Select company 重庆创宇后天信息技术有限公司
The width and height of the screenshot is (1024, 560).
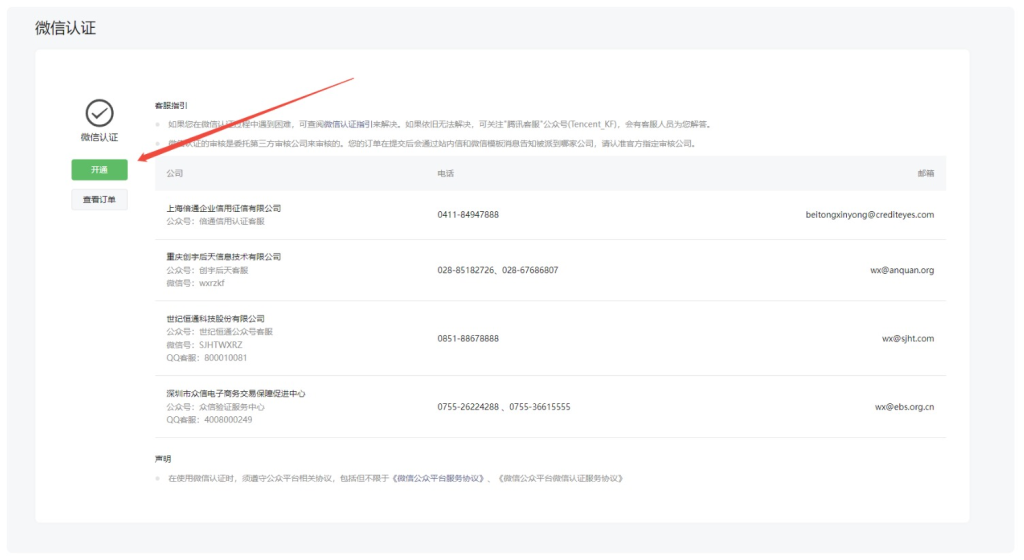pyautogui.click(x=224, y=257)
